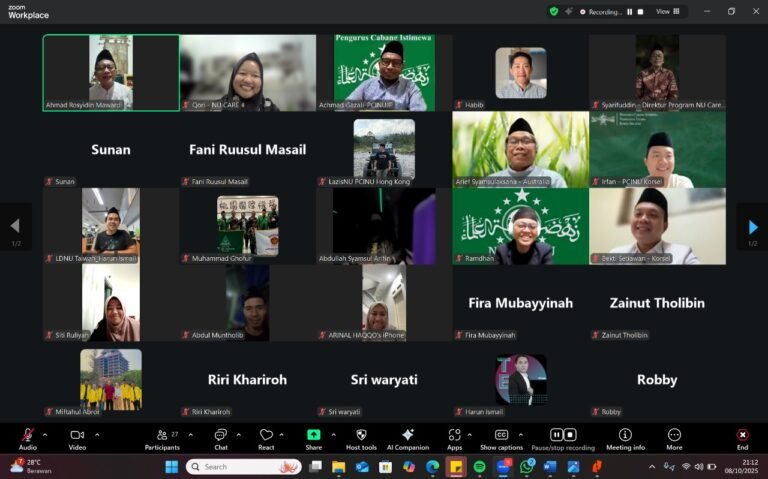This screenshot has width=768, height=479.
Task: Go to next gallery page arrow
Action: coord(753,228)
